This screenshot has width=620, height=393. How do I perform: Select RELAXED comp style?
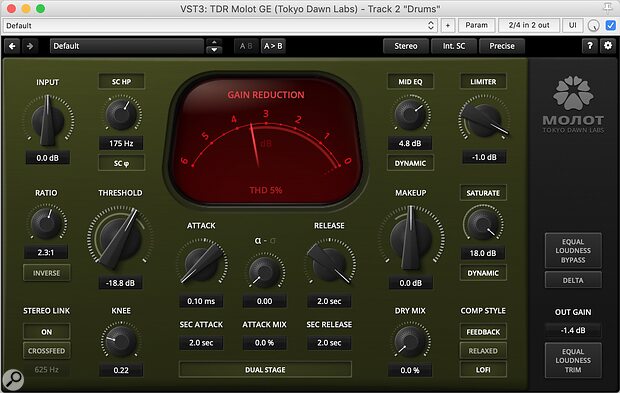click(483, 351)
